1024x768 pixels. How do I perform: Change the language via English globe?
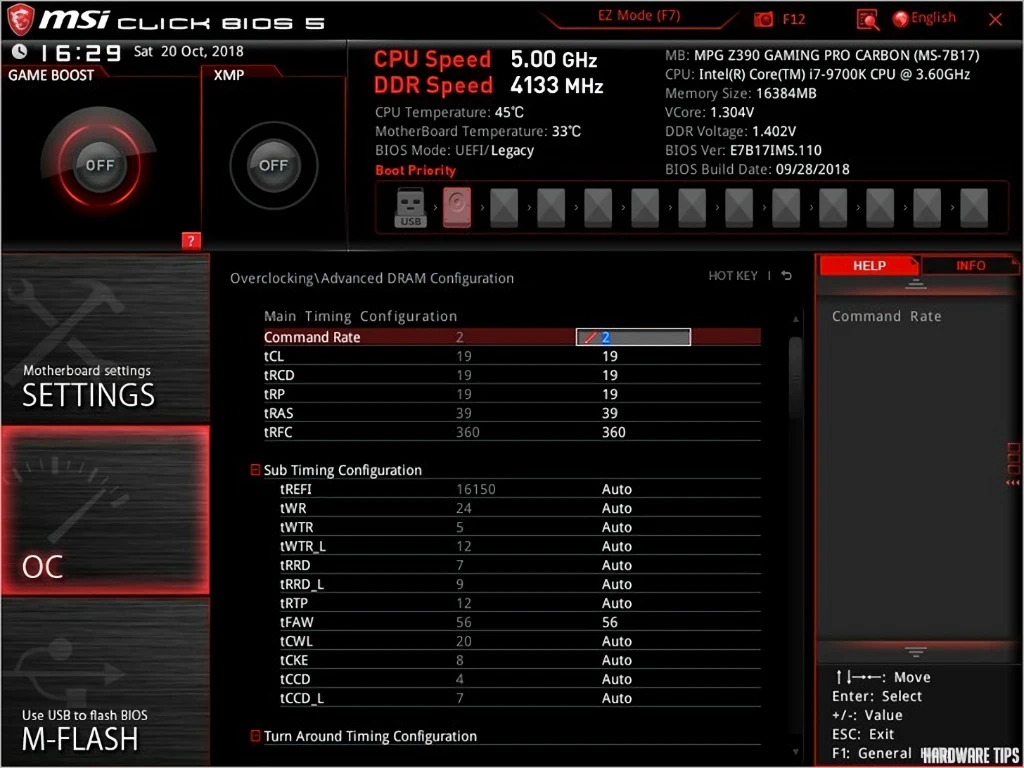click(x=923, y=18)
